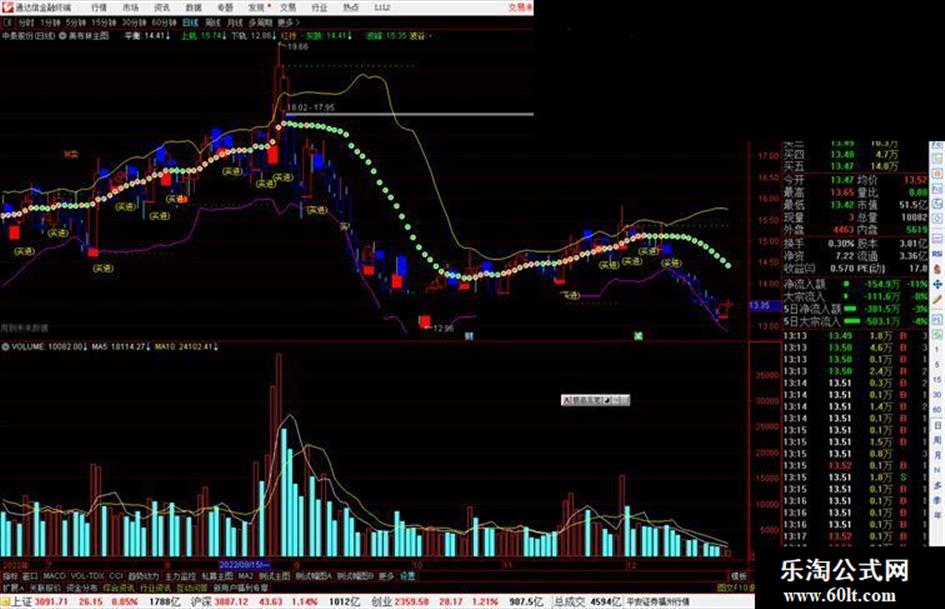Viewport: 945px width, 609px height.
Task: Click the top-right 交易 trading button
Action: pyautogui.click(x=520, y=8)
